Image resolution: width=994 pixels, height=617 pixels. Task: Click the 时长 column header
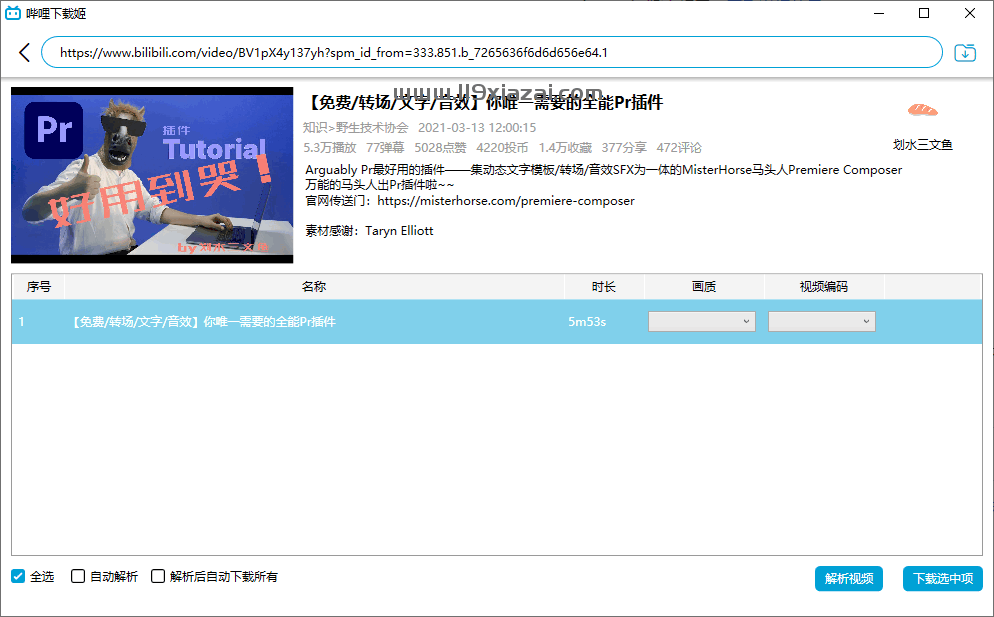[x=604, y=287]
